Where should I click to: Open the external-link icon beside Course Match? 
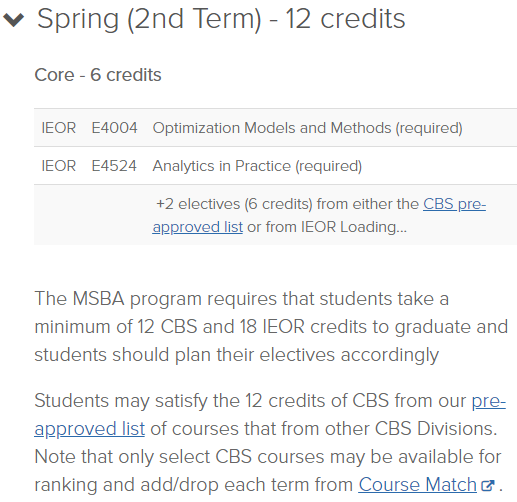(488, 485)
